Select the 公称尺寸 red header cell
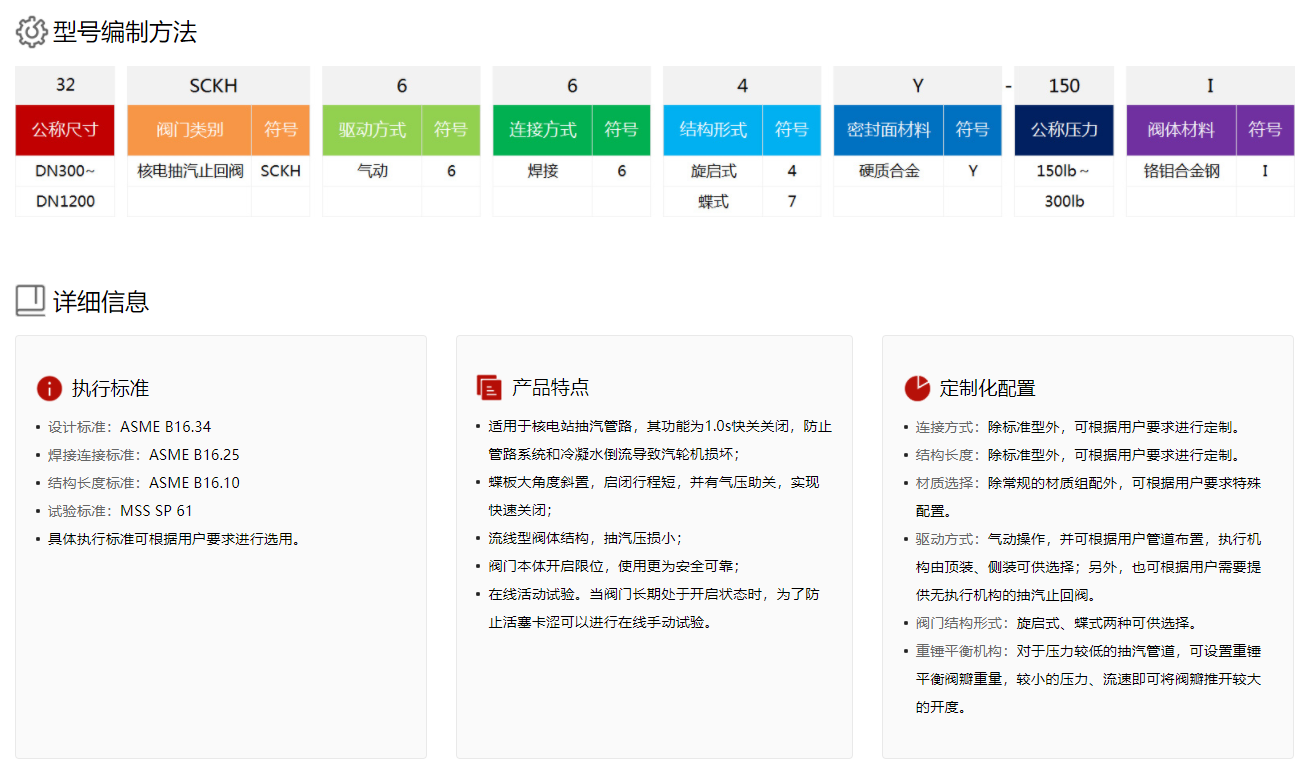Image resolution: width=1301 pixels, height=770 pixels. tap(64, 130)
